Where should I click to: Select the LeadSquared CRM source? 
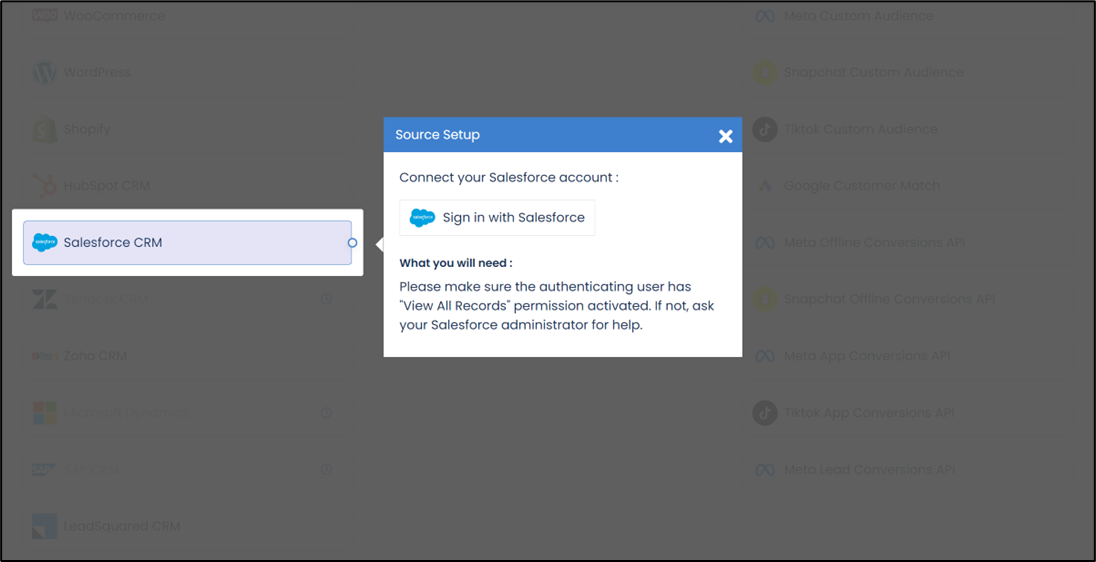coord(187,526)
